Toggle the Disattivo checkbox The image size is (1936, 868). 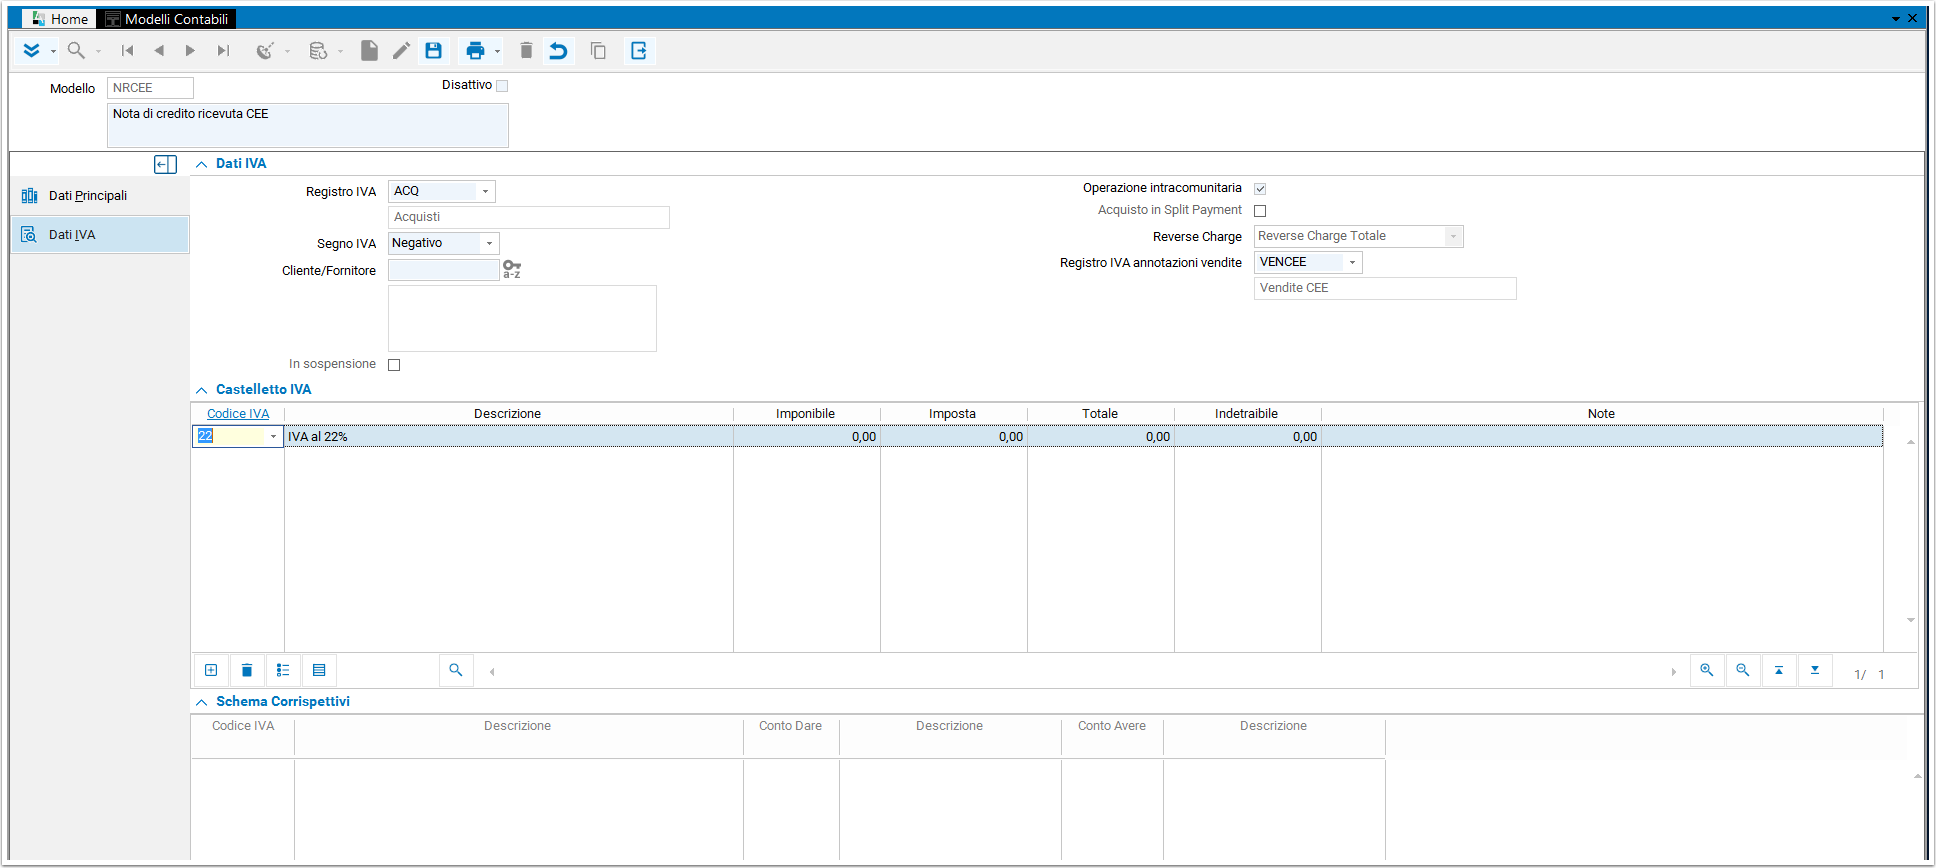click(502, 86)
